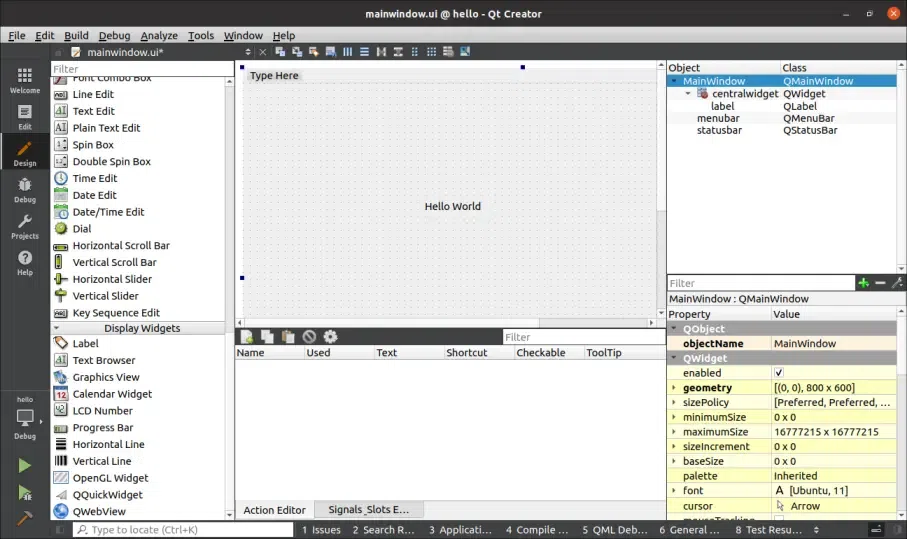Activate Edit Signals/Slots toolbar icon

(x=297, y=51)
